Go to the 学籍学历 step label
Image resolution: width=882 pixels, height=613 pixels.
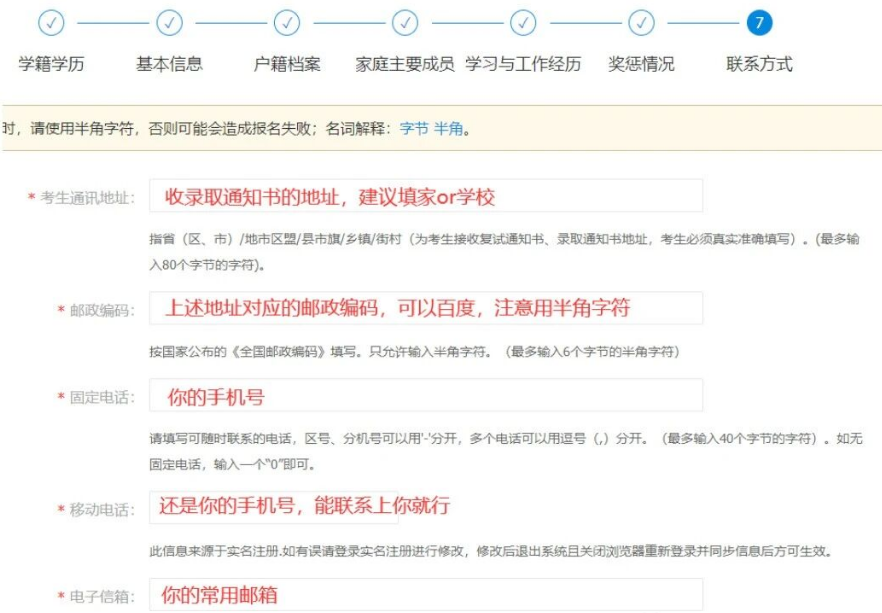[x=51, y=64]
